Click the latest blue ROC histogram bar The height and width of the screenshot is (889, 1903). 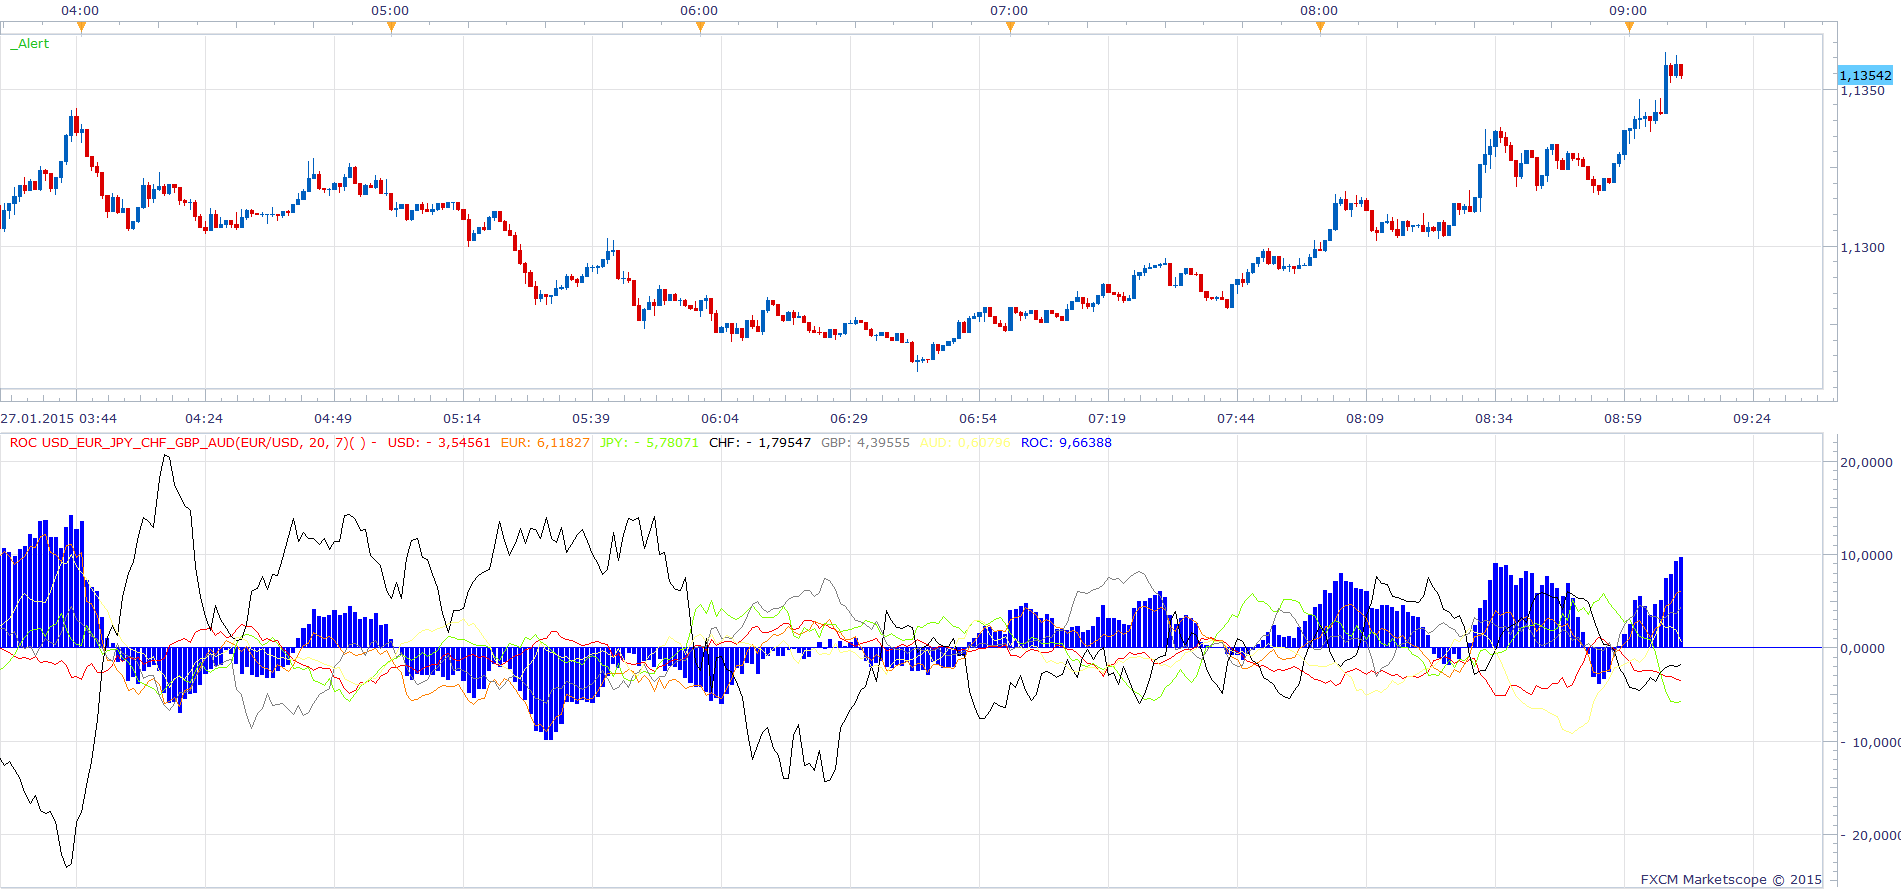pyautogui.click(x=1681, y=602)
